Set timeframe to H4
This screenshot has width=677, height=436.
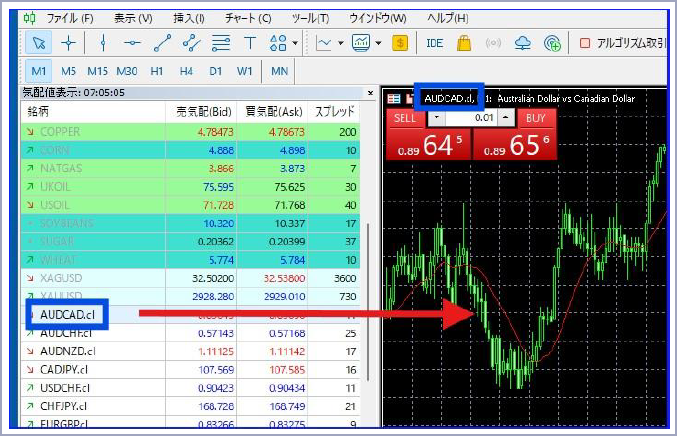click(186, 71)
